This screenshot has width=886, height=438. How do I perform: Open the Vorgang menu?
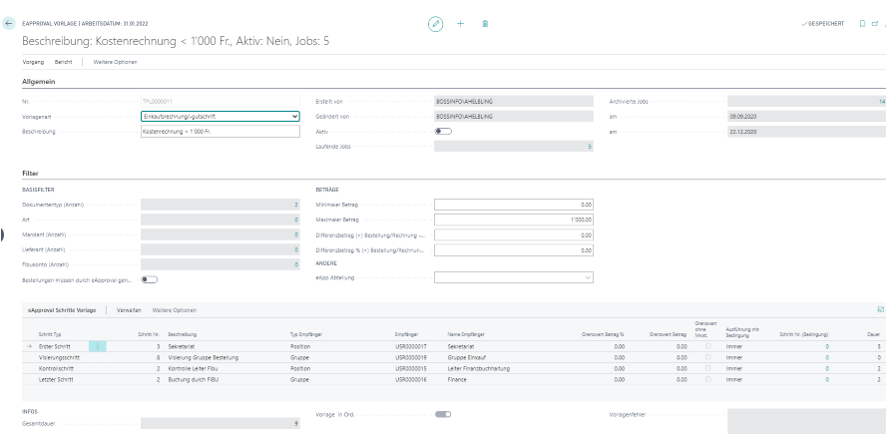point(34,62)
